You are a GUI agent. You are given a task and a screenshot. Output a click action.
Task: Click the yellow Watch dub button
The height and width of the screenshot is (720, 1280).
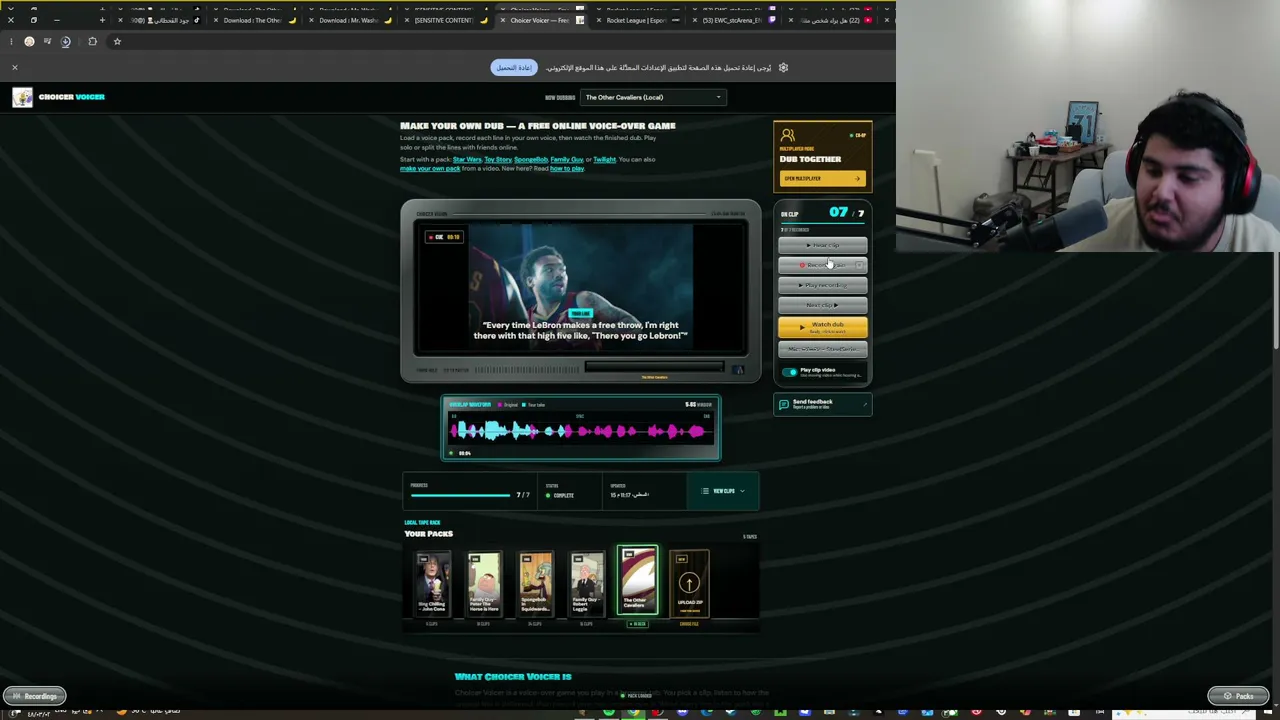coord(823,326)
